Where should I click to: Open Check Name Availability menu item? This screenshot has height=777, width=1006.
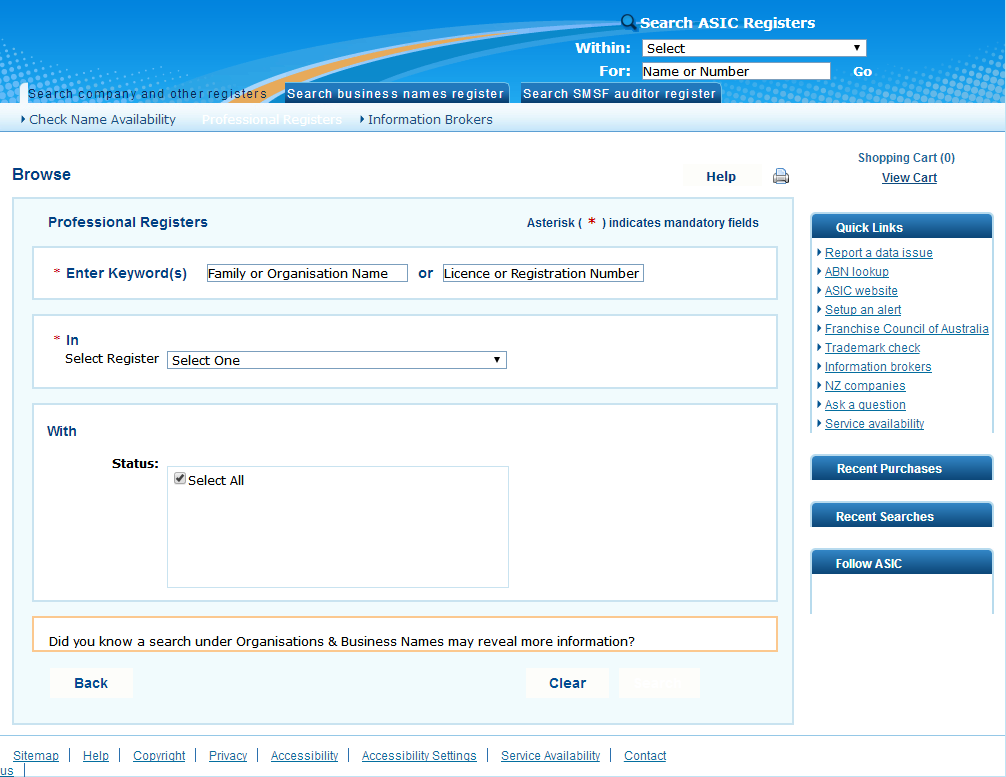coord(102,119)
